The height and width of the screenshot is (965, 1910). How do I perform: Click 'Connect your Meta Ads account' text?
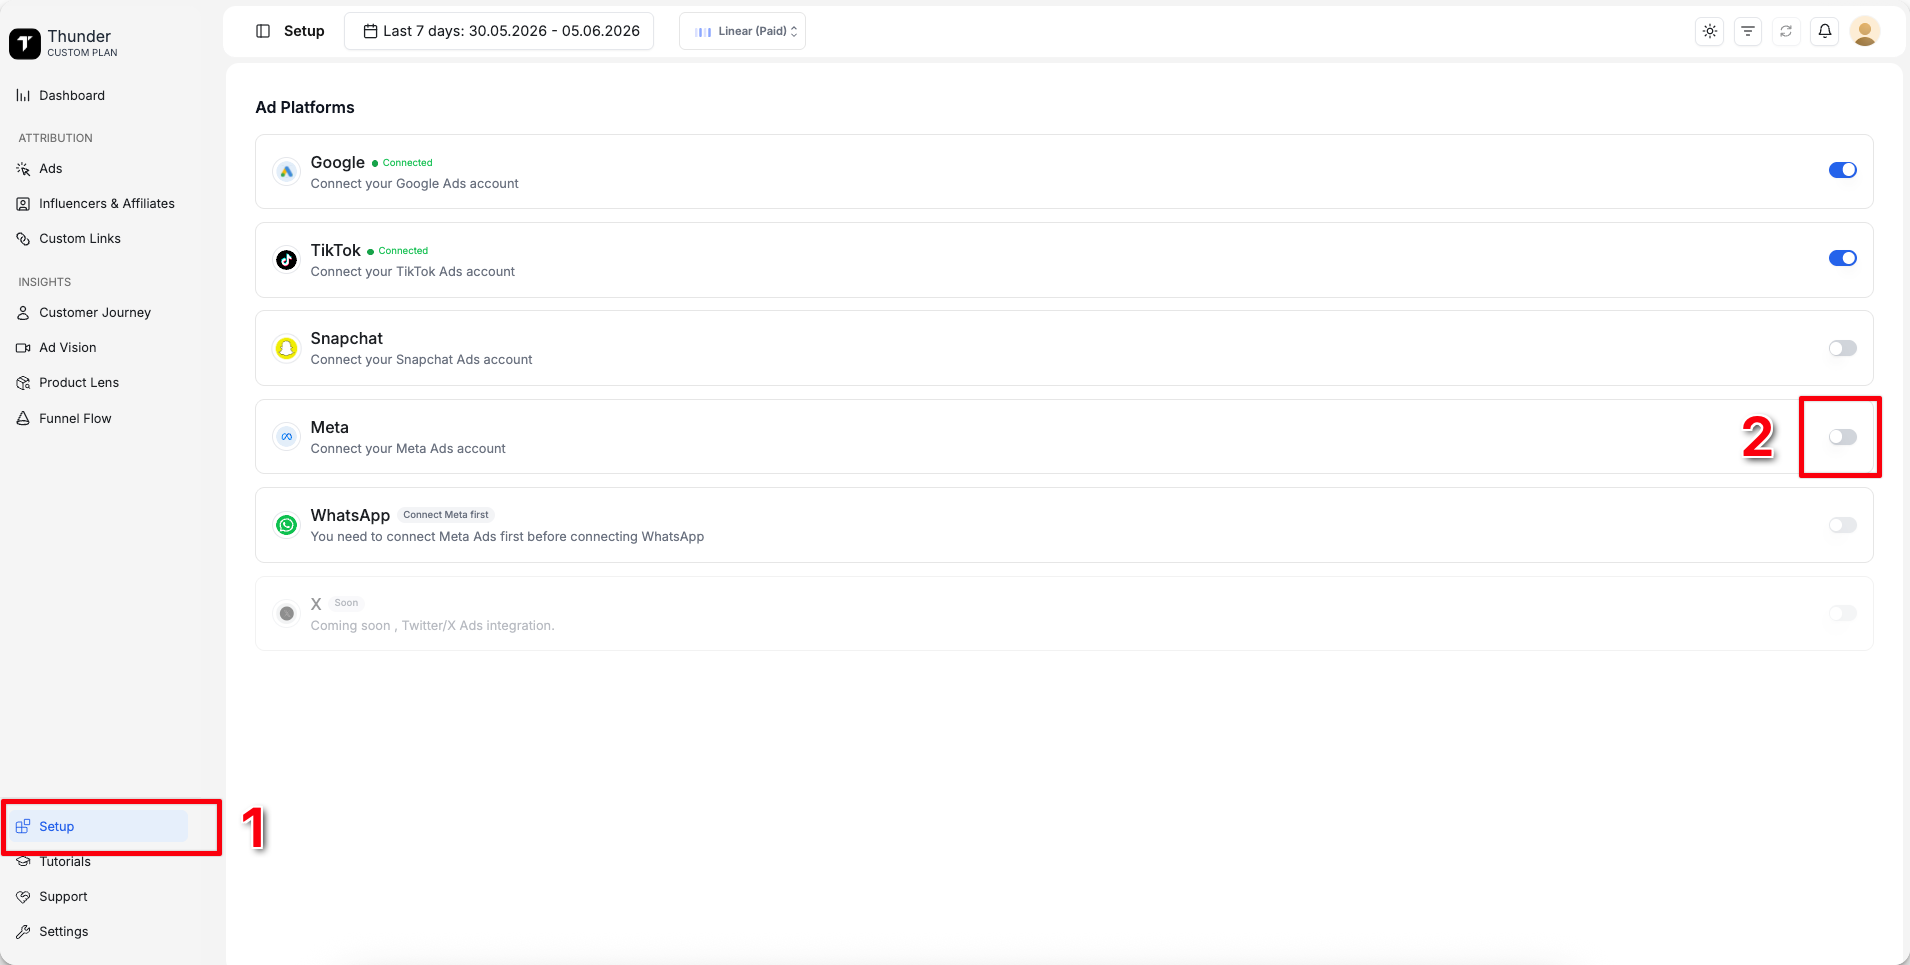coord(408,449)
